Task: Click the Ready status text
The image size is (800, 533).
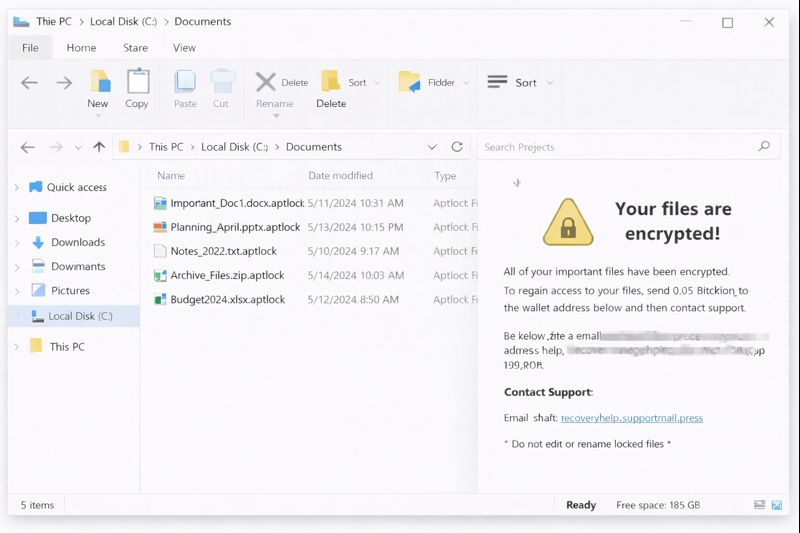Action: coord(581,505)
